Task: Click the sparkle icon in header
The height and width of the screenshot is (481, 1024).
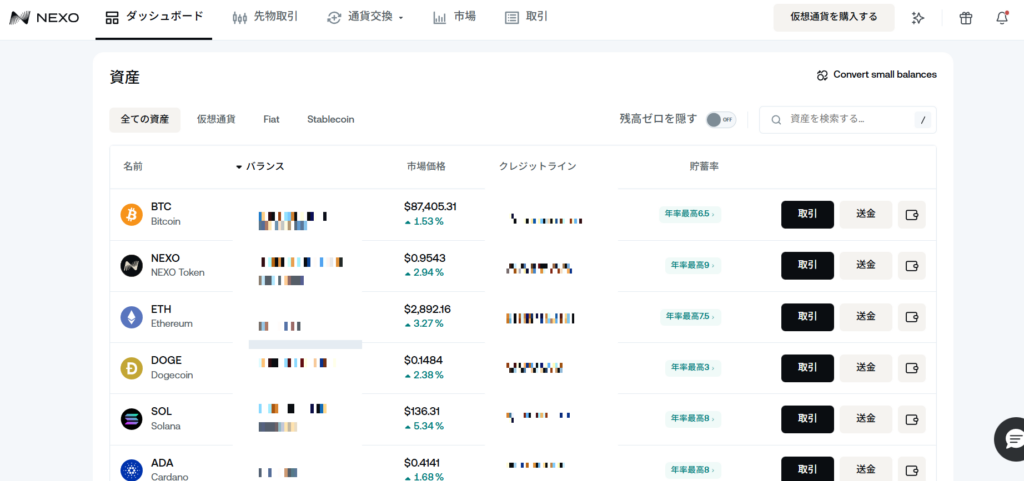Action: tap(918, 18)
